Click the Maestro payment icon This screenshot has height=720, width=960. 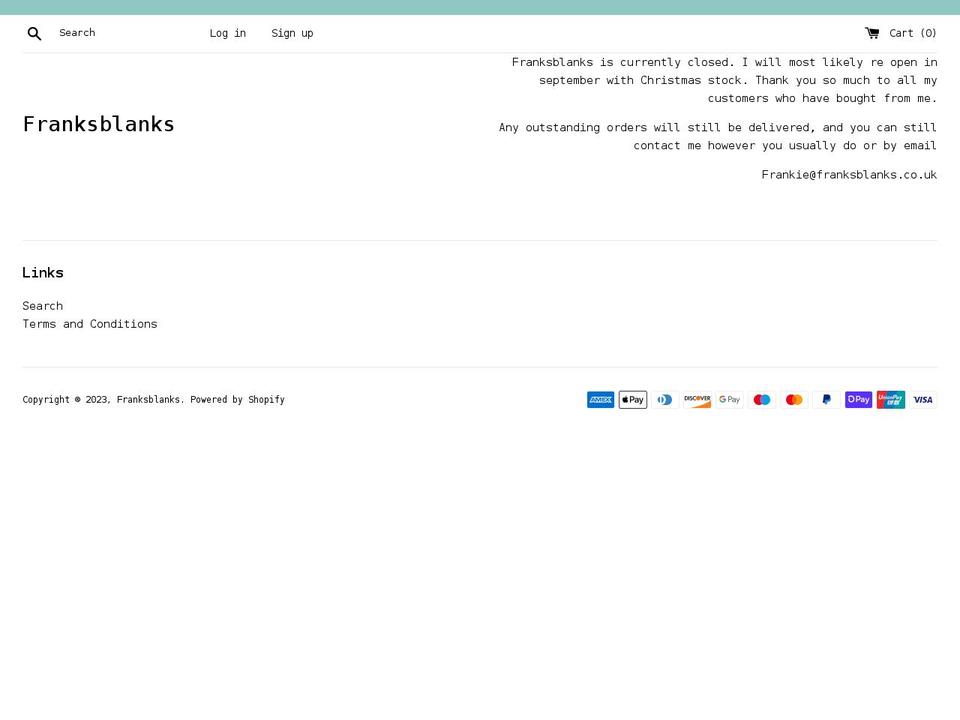coord(762,400)
